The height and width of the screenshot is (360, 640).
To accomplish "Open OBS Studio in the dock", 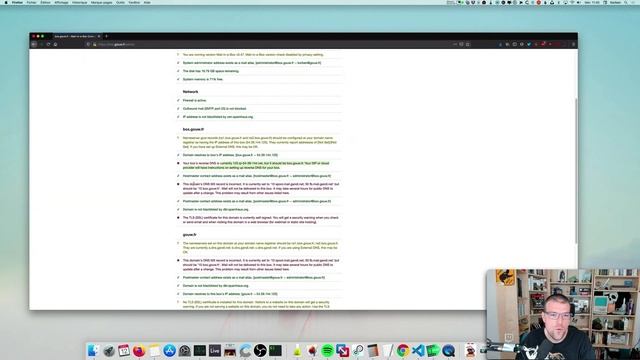I will click(260, 350).
